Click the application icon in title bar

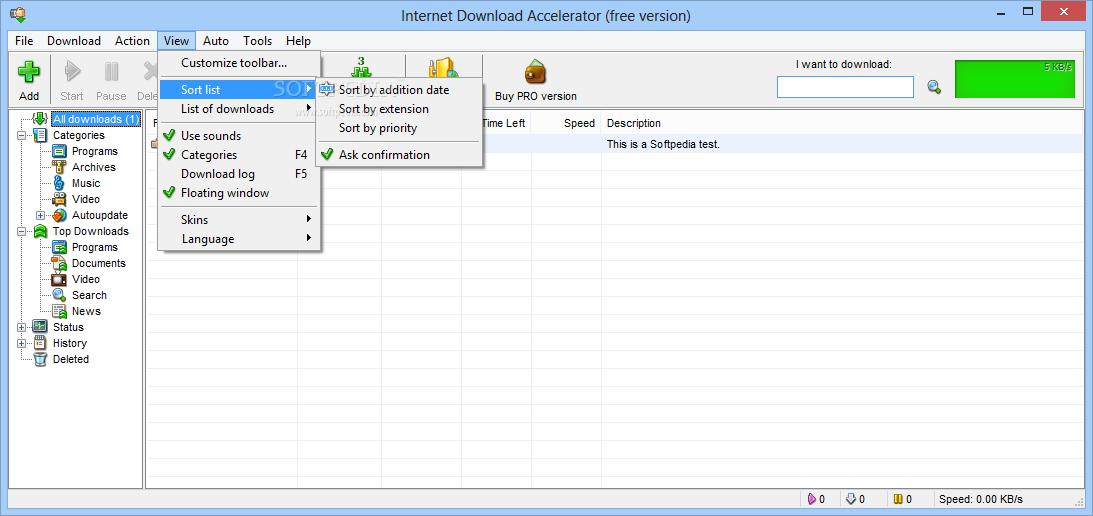click(x=19, y=14)
